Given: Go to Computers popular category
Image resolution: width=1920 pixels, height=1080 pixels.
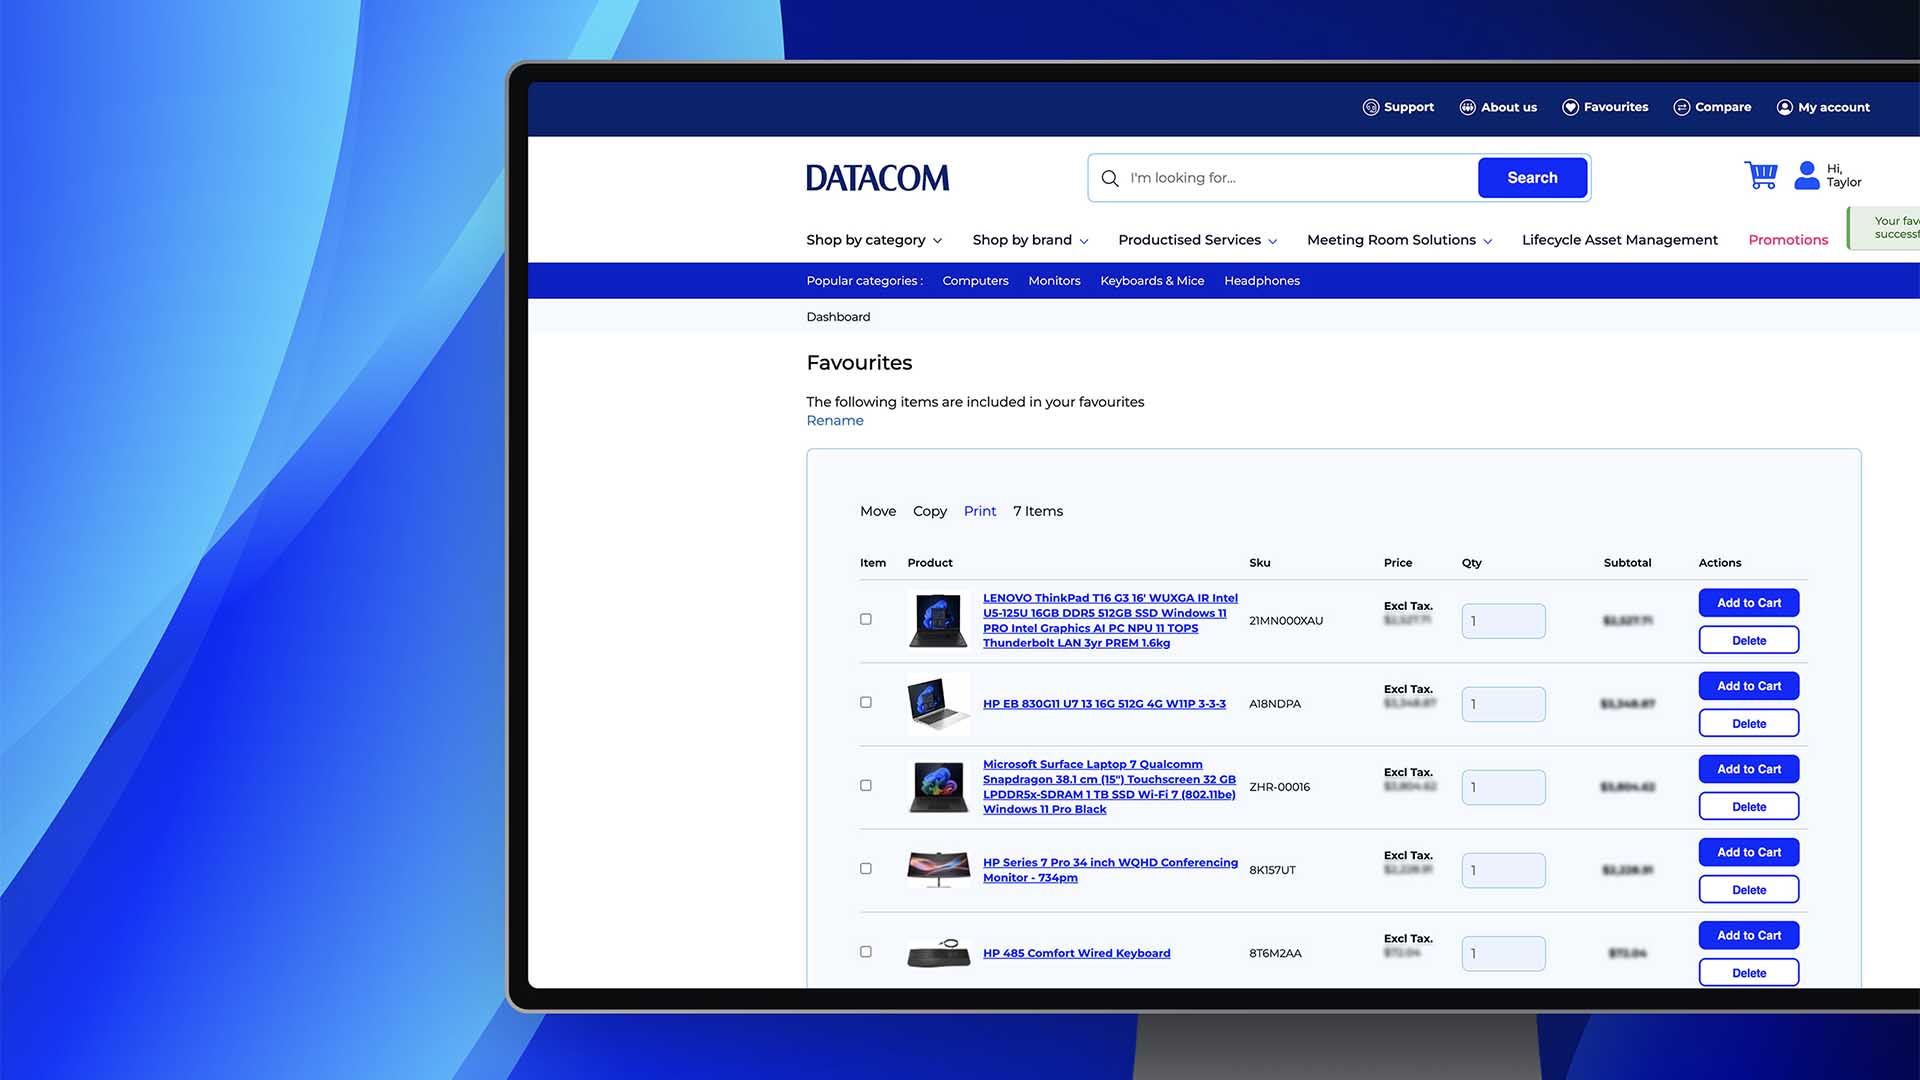Looking at the screenshot, I should [x=975, y=281].
